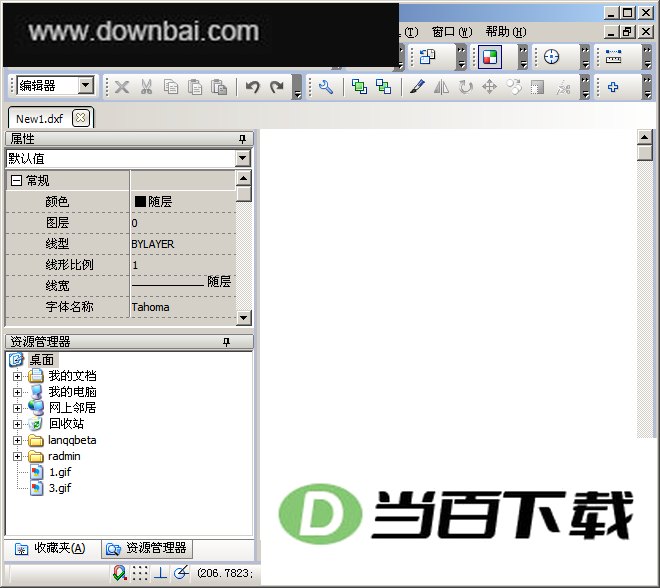Toggle the grid dots status icon

coord(140,573)
